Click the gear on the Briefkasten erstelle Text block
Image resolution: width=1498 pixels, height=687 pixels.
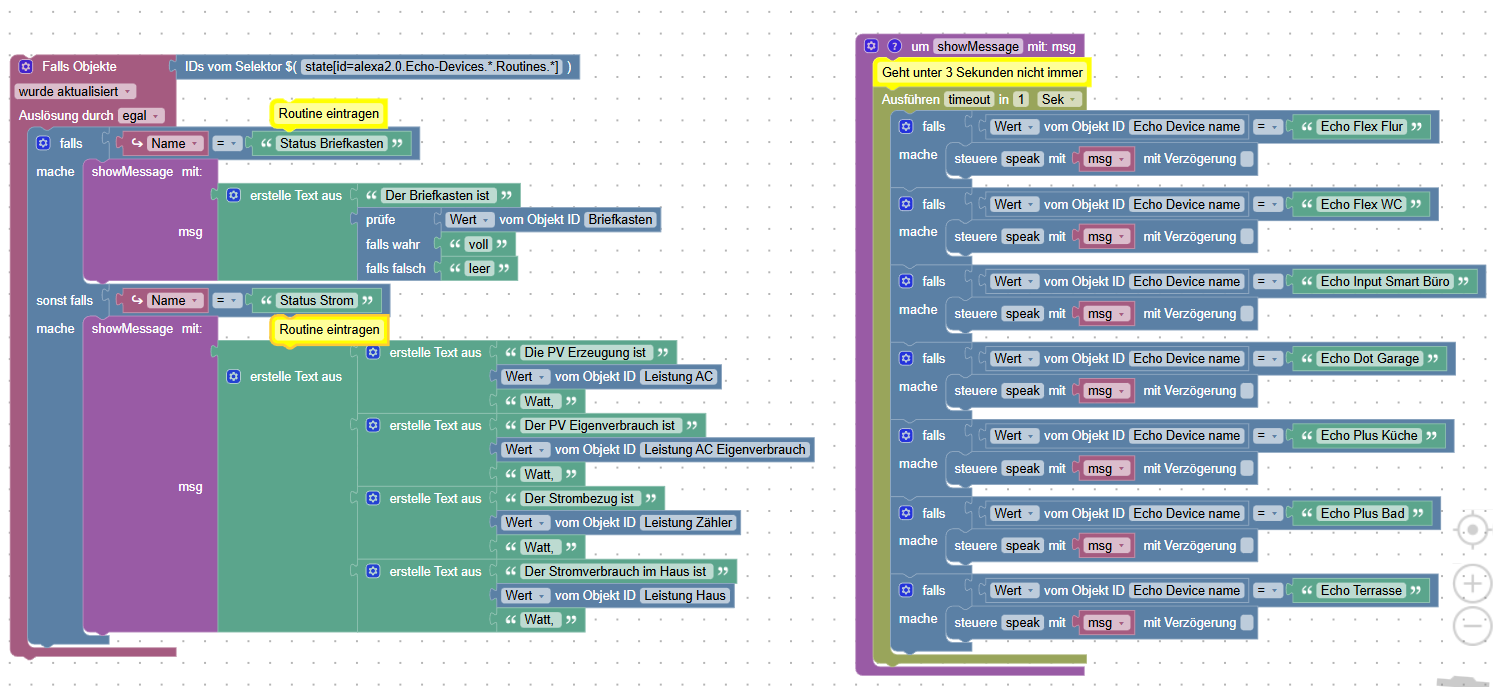pyautogui.click(x=233, y=195)
